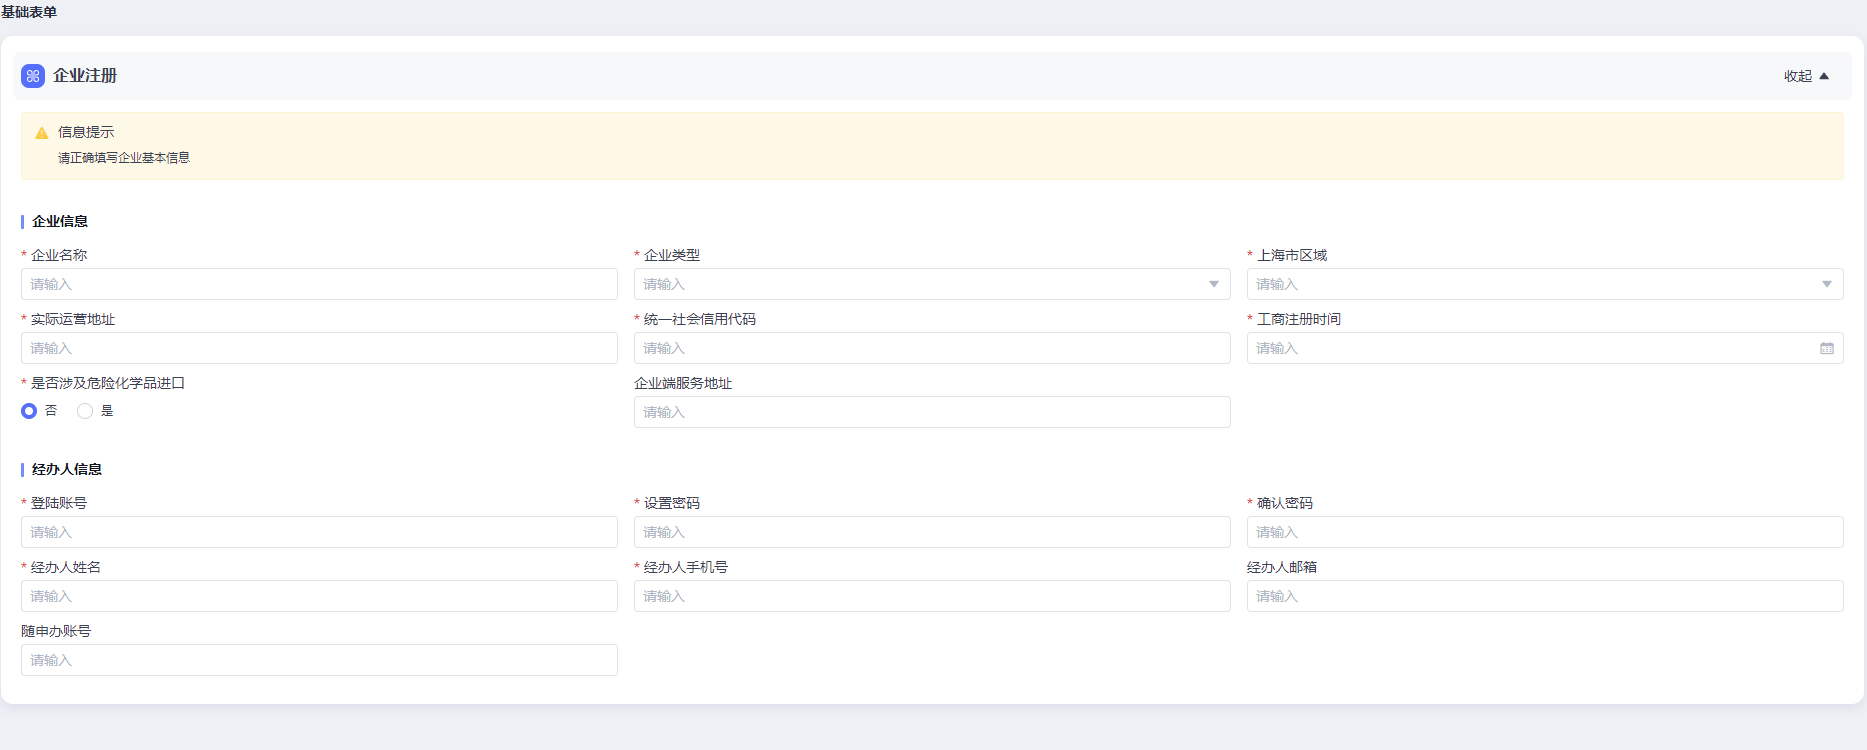The height and width of the screenshot is (750, 1867).
Task: Click the 工商注册时间 field label
Action: 1299,319
